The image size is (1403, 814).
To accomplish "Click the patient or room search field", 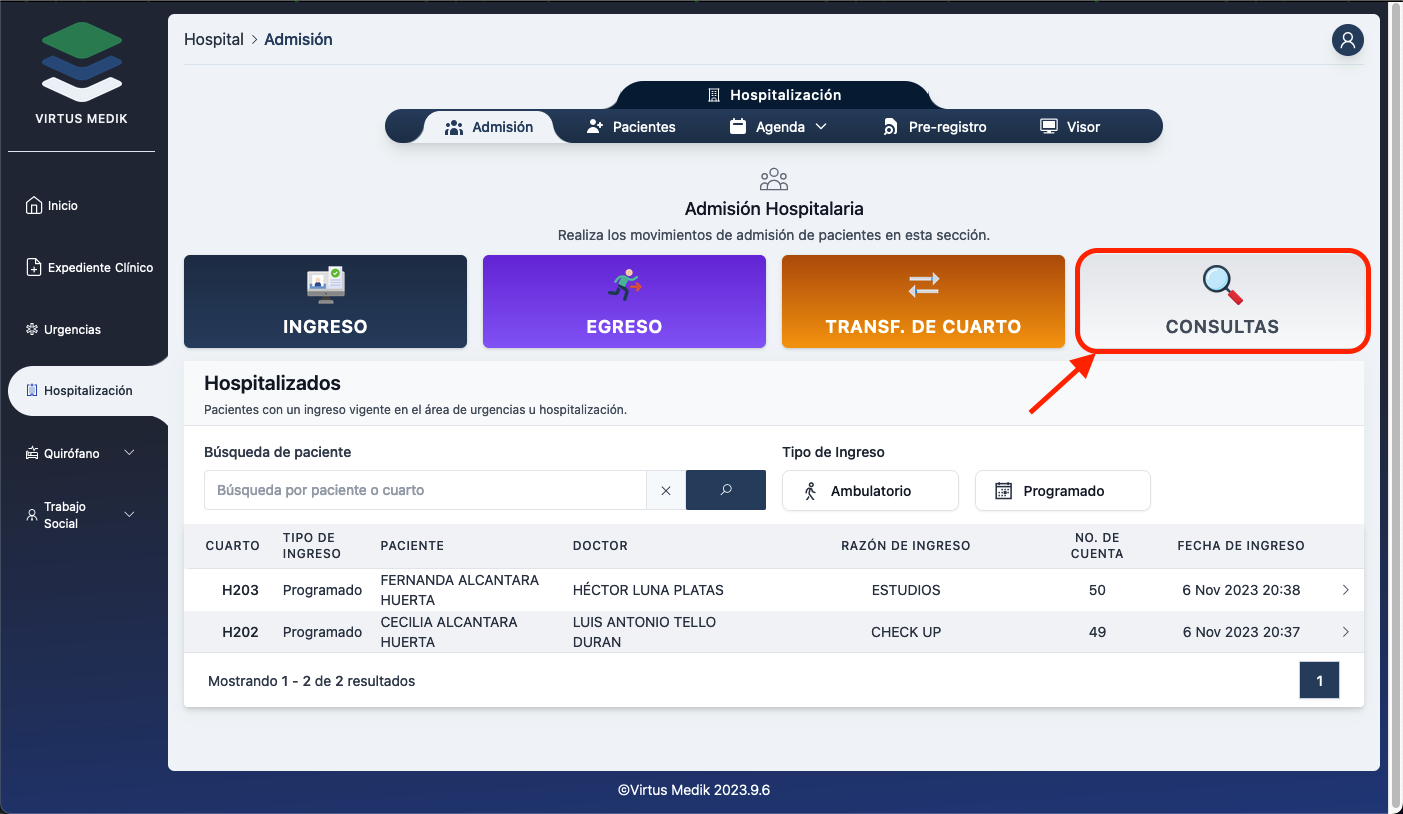I will click(x=425, y=490).
